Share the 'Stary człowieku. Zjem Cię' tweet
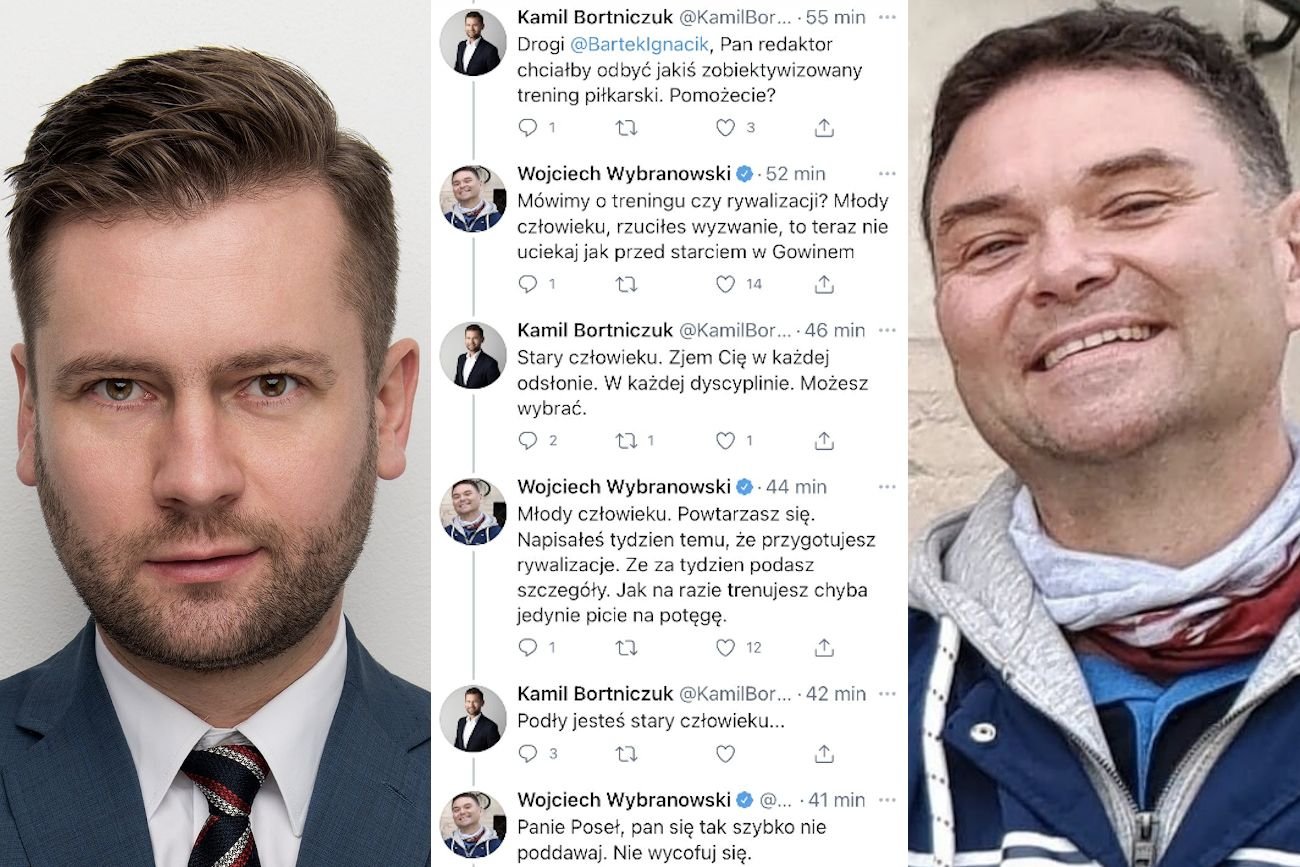 click(824, 441)
